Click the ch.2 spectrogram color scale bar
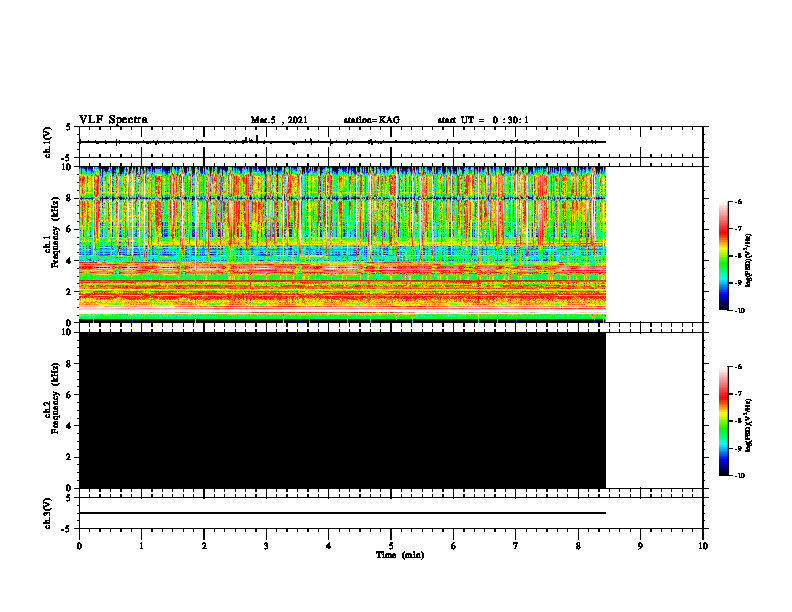 tap(723, 421)
